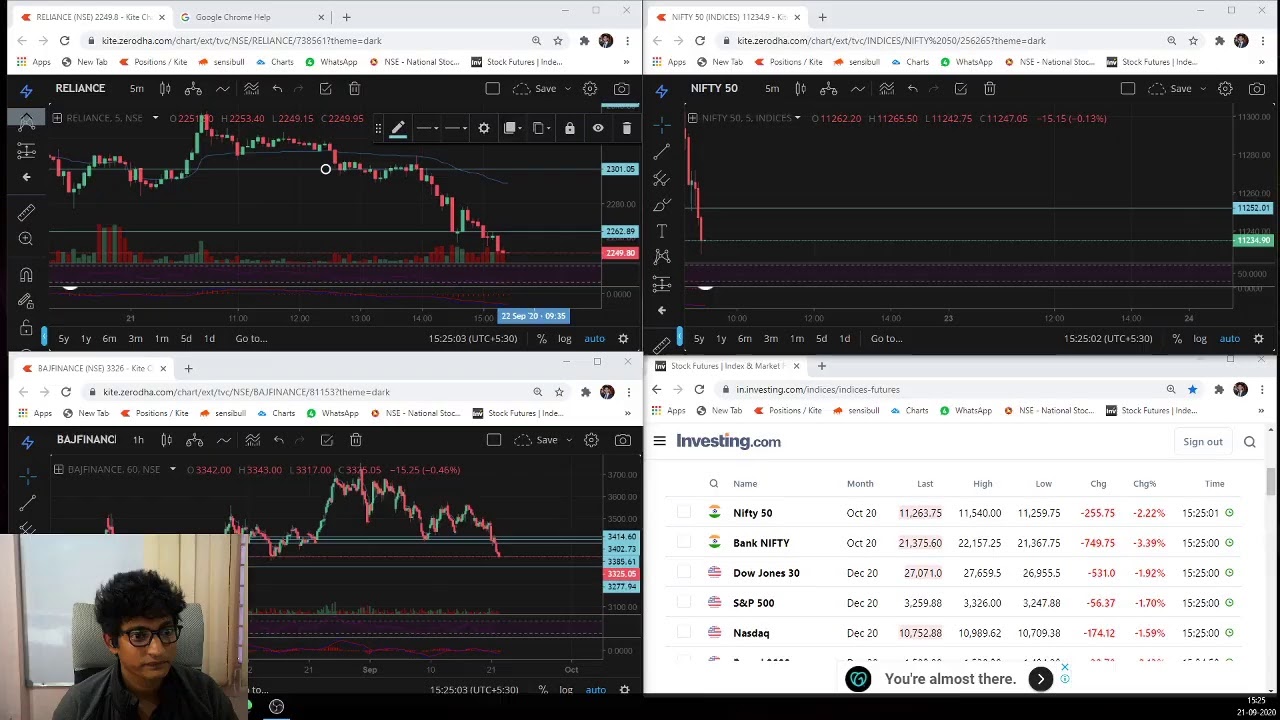Open Investing.com hamburger menu
The image size is (1280, 720).
tap(660, 441)
